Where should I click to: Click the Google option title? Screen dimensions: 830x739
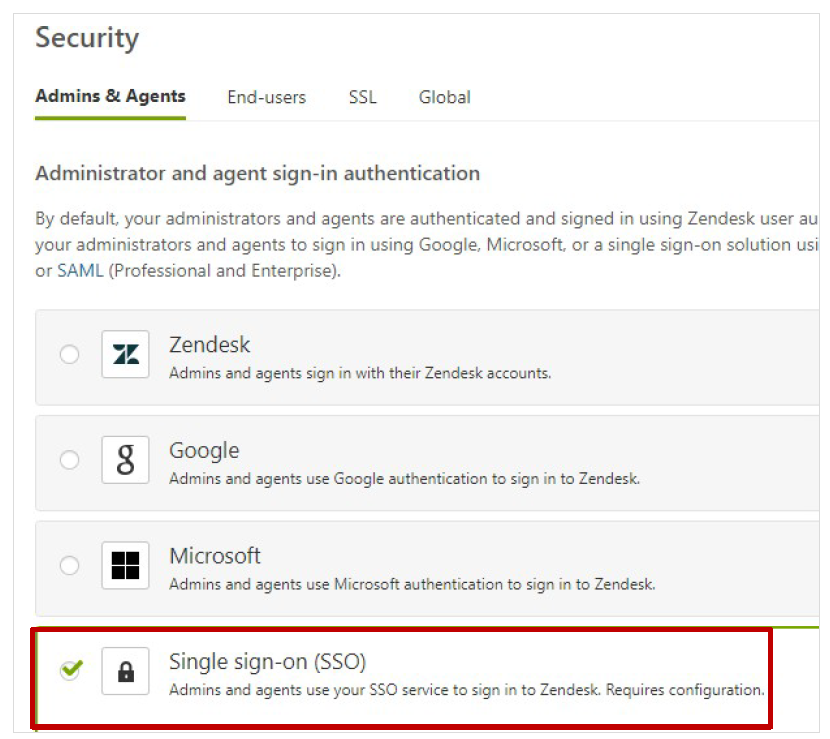pos(204,451)
